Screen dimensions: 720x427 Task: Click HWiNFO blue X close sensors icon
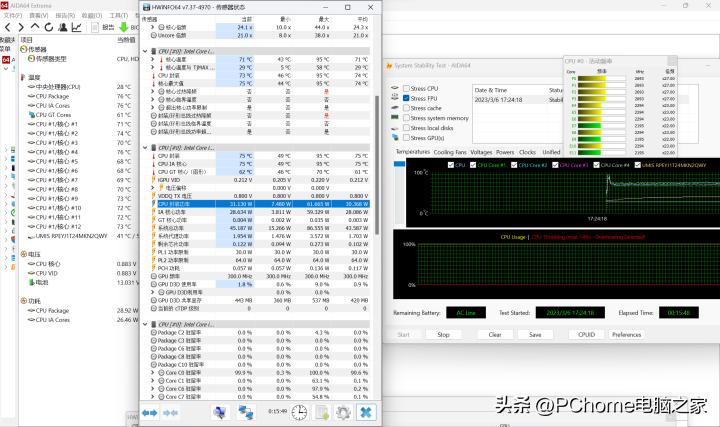point(366,412)
